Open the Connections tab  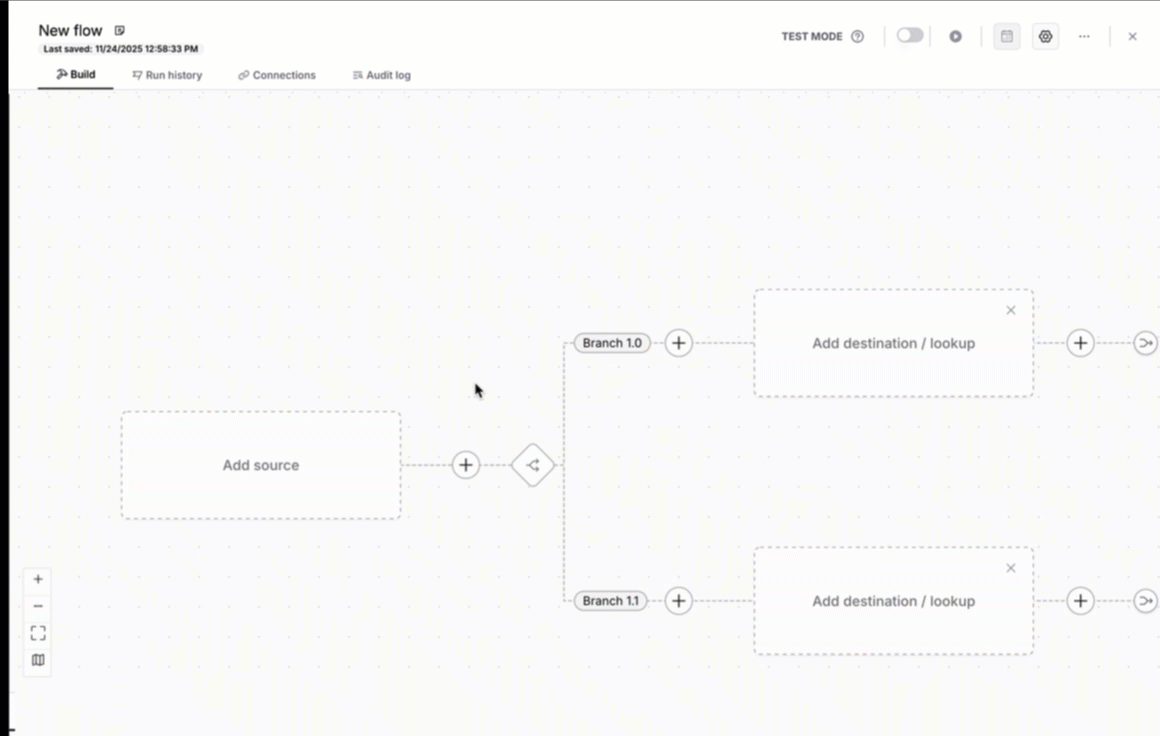[x=277, y=75]
